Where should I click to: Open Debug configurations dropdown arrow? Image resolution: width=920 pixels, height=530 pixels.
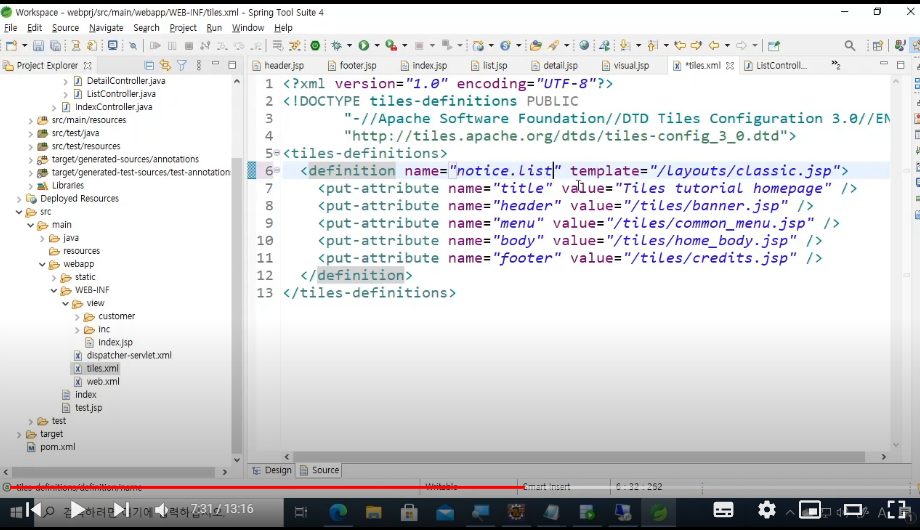(x=349, y=46)
